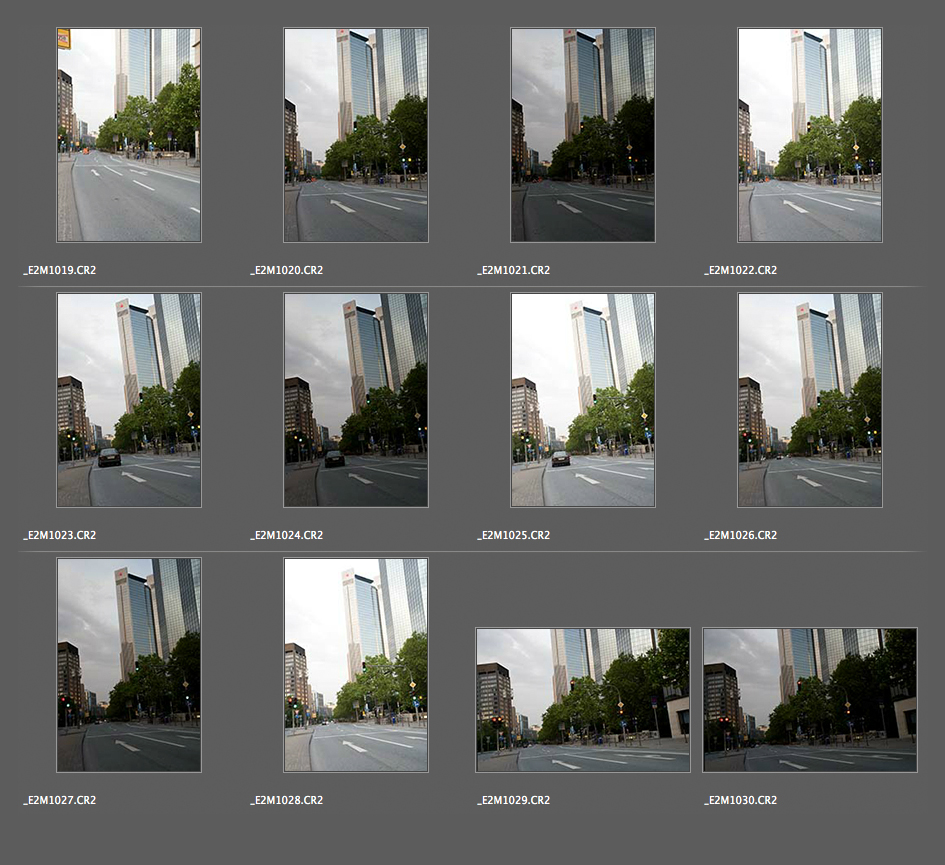Click the _E2M1026.CR2 image thumbnail
The image size is (945, 865).
(809, 400)
